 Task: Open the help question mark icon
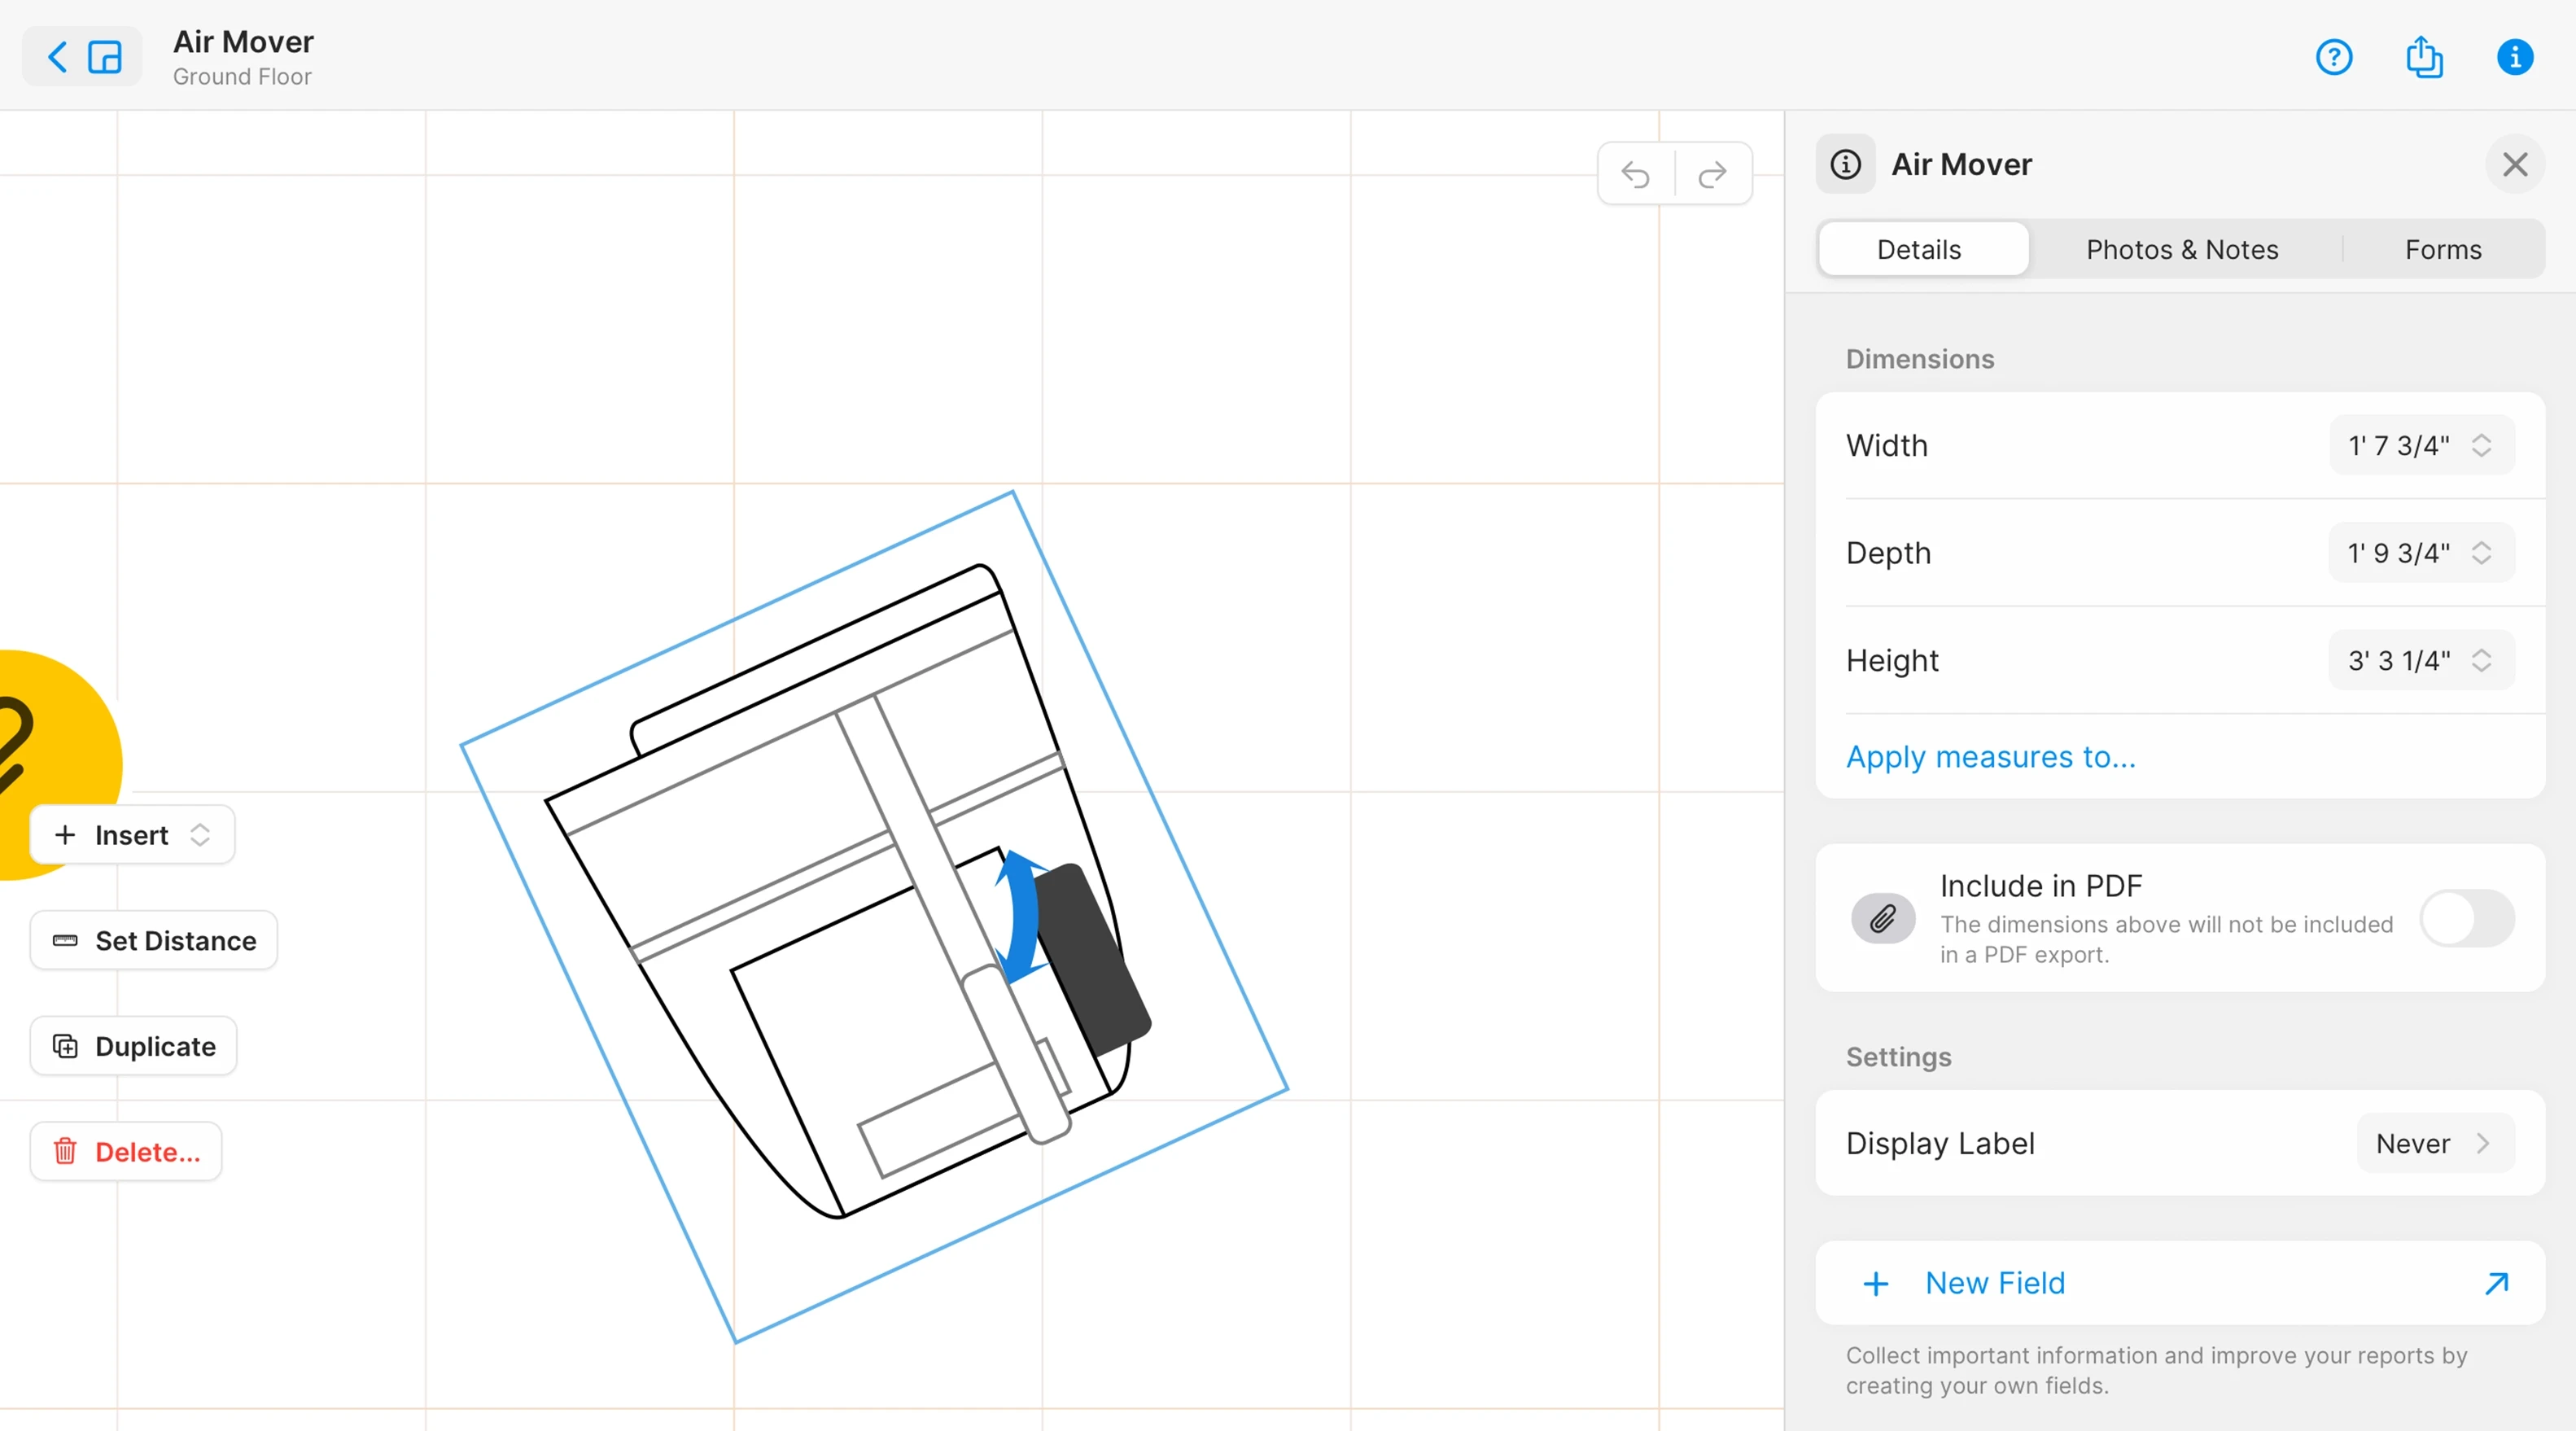[x=2333, y=57]
